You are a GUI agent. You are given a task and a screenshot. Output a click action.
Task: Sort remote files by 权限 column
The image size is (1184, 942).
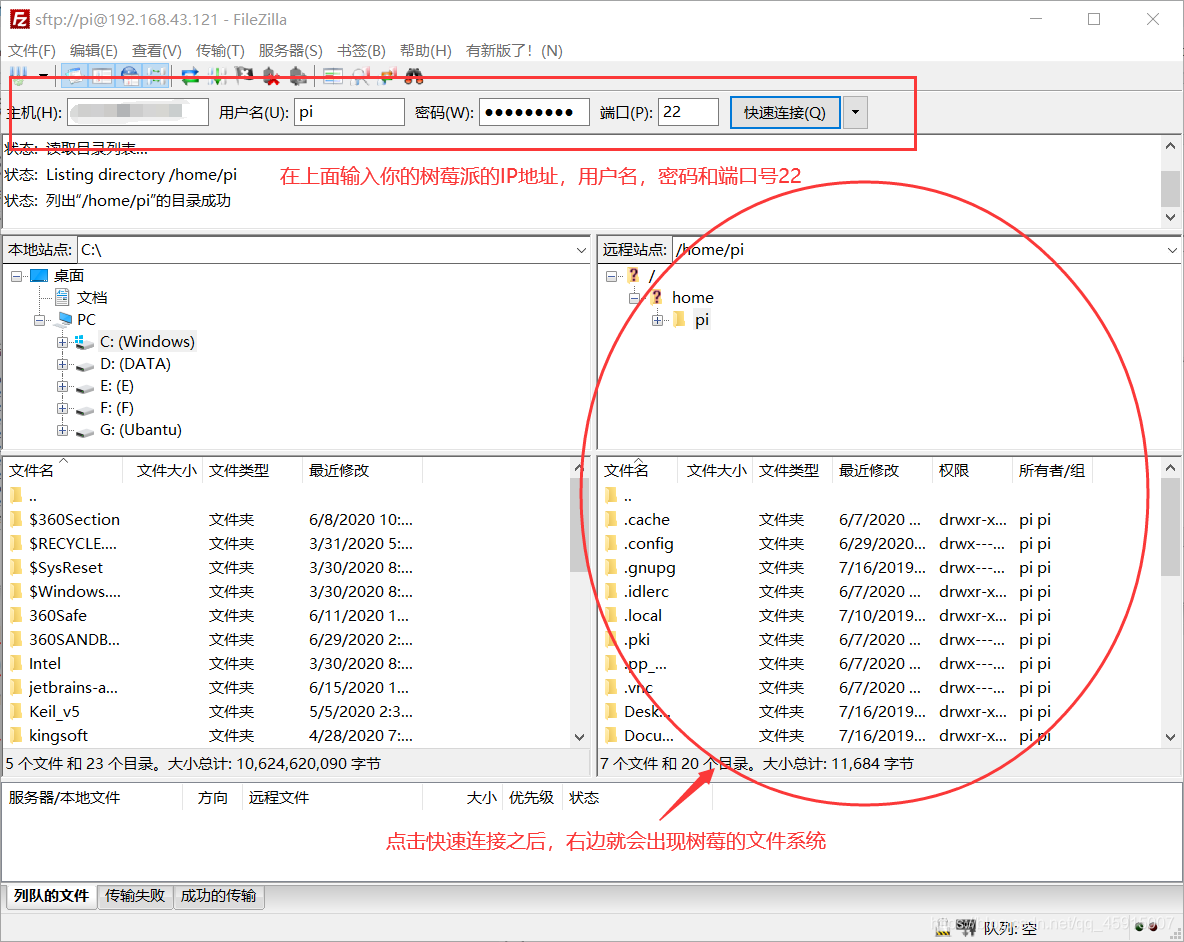pyautogui.click(x=972, y=470)
